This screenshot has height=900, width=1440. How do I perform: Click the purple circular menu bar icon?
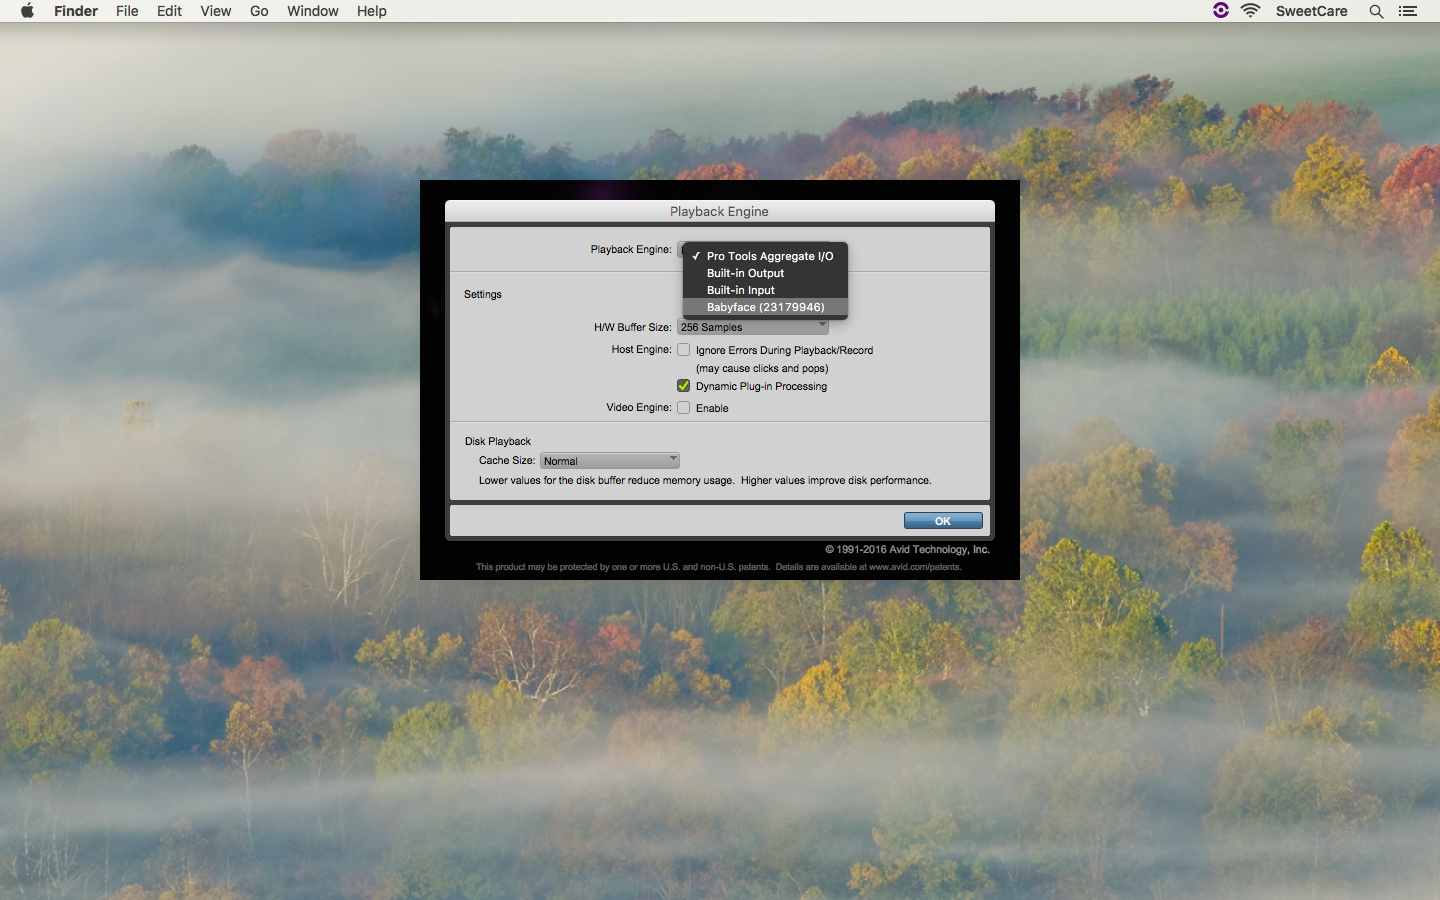coord(1220,11)
